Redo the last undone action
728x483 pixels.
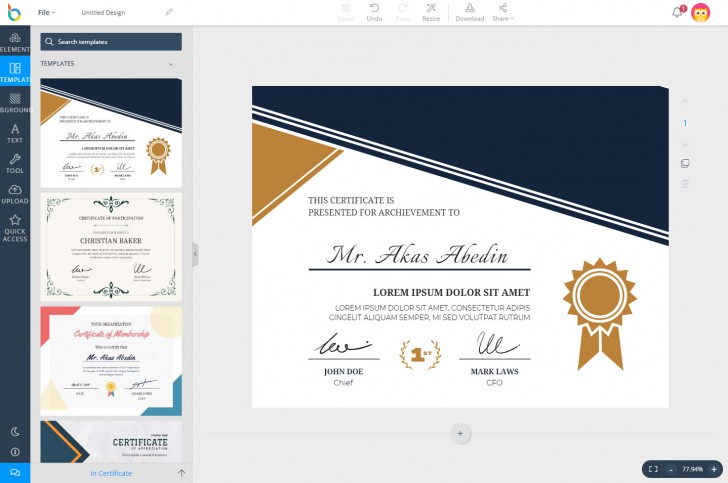click(x=403, y=13)
